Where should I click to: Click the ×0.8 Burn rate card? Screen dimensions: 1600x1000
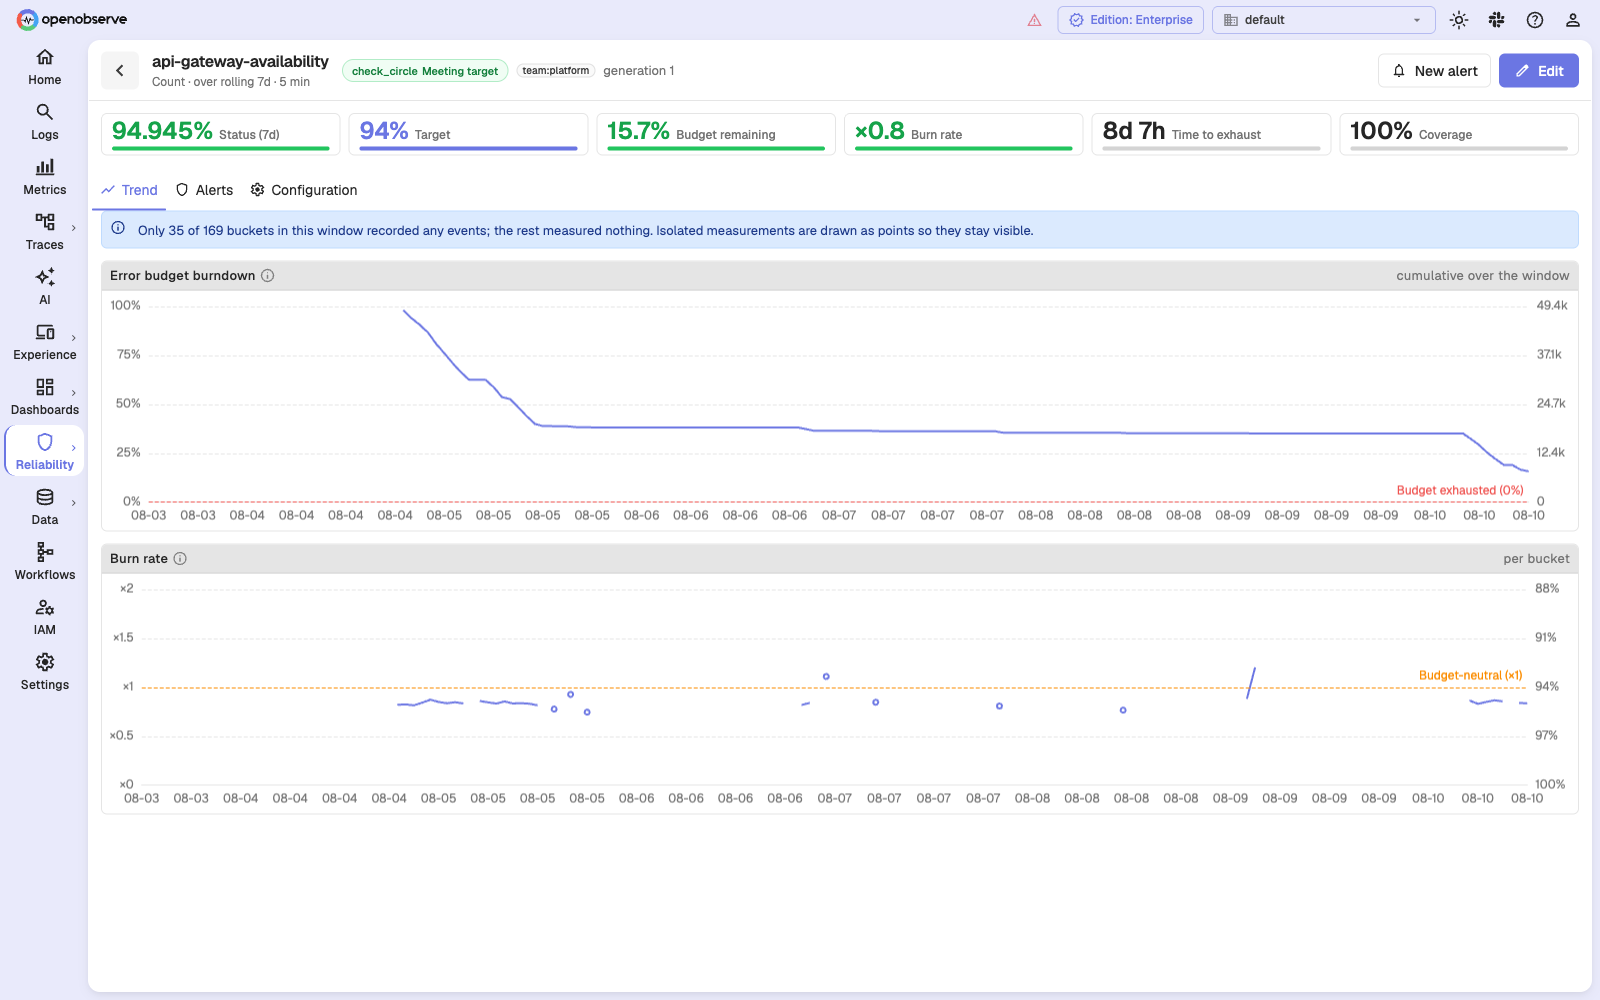(963, 134)
